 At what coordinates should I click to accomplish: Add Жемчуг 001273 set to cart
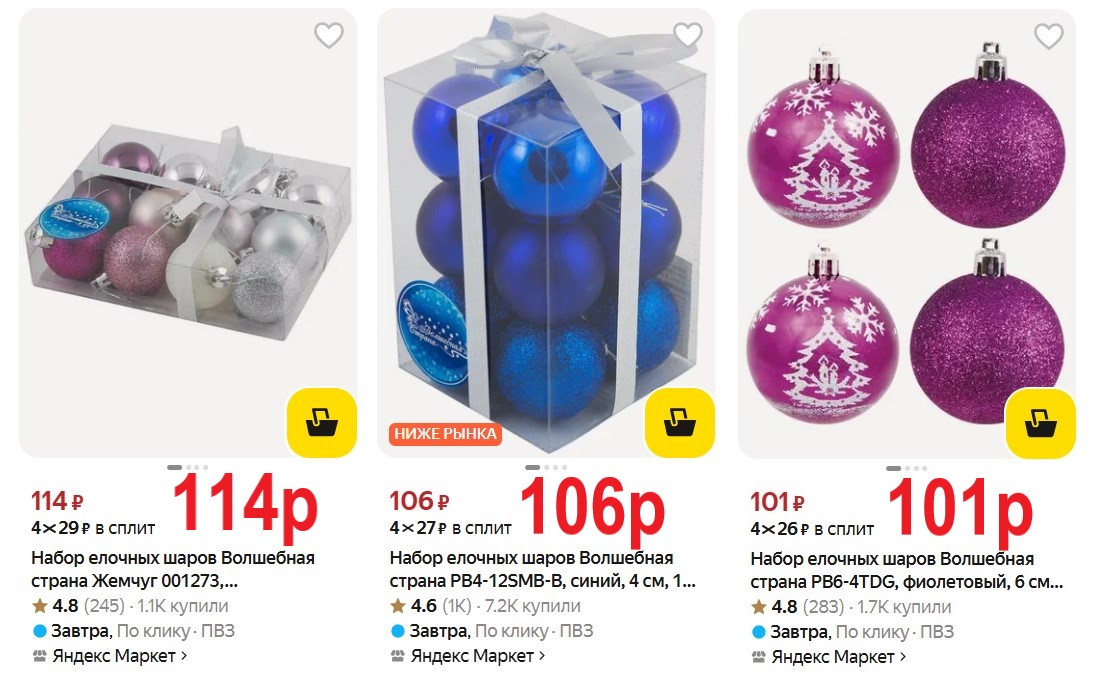[x=321, y=423]
